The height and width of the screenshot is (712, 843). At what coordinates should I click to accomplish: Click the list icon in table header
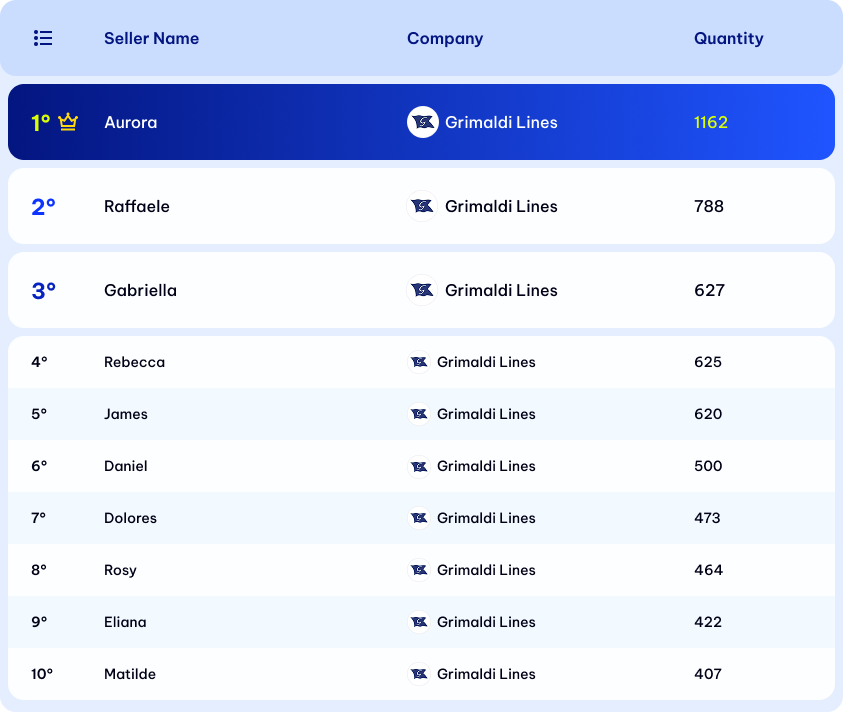(x=43, y=38)
